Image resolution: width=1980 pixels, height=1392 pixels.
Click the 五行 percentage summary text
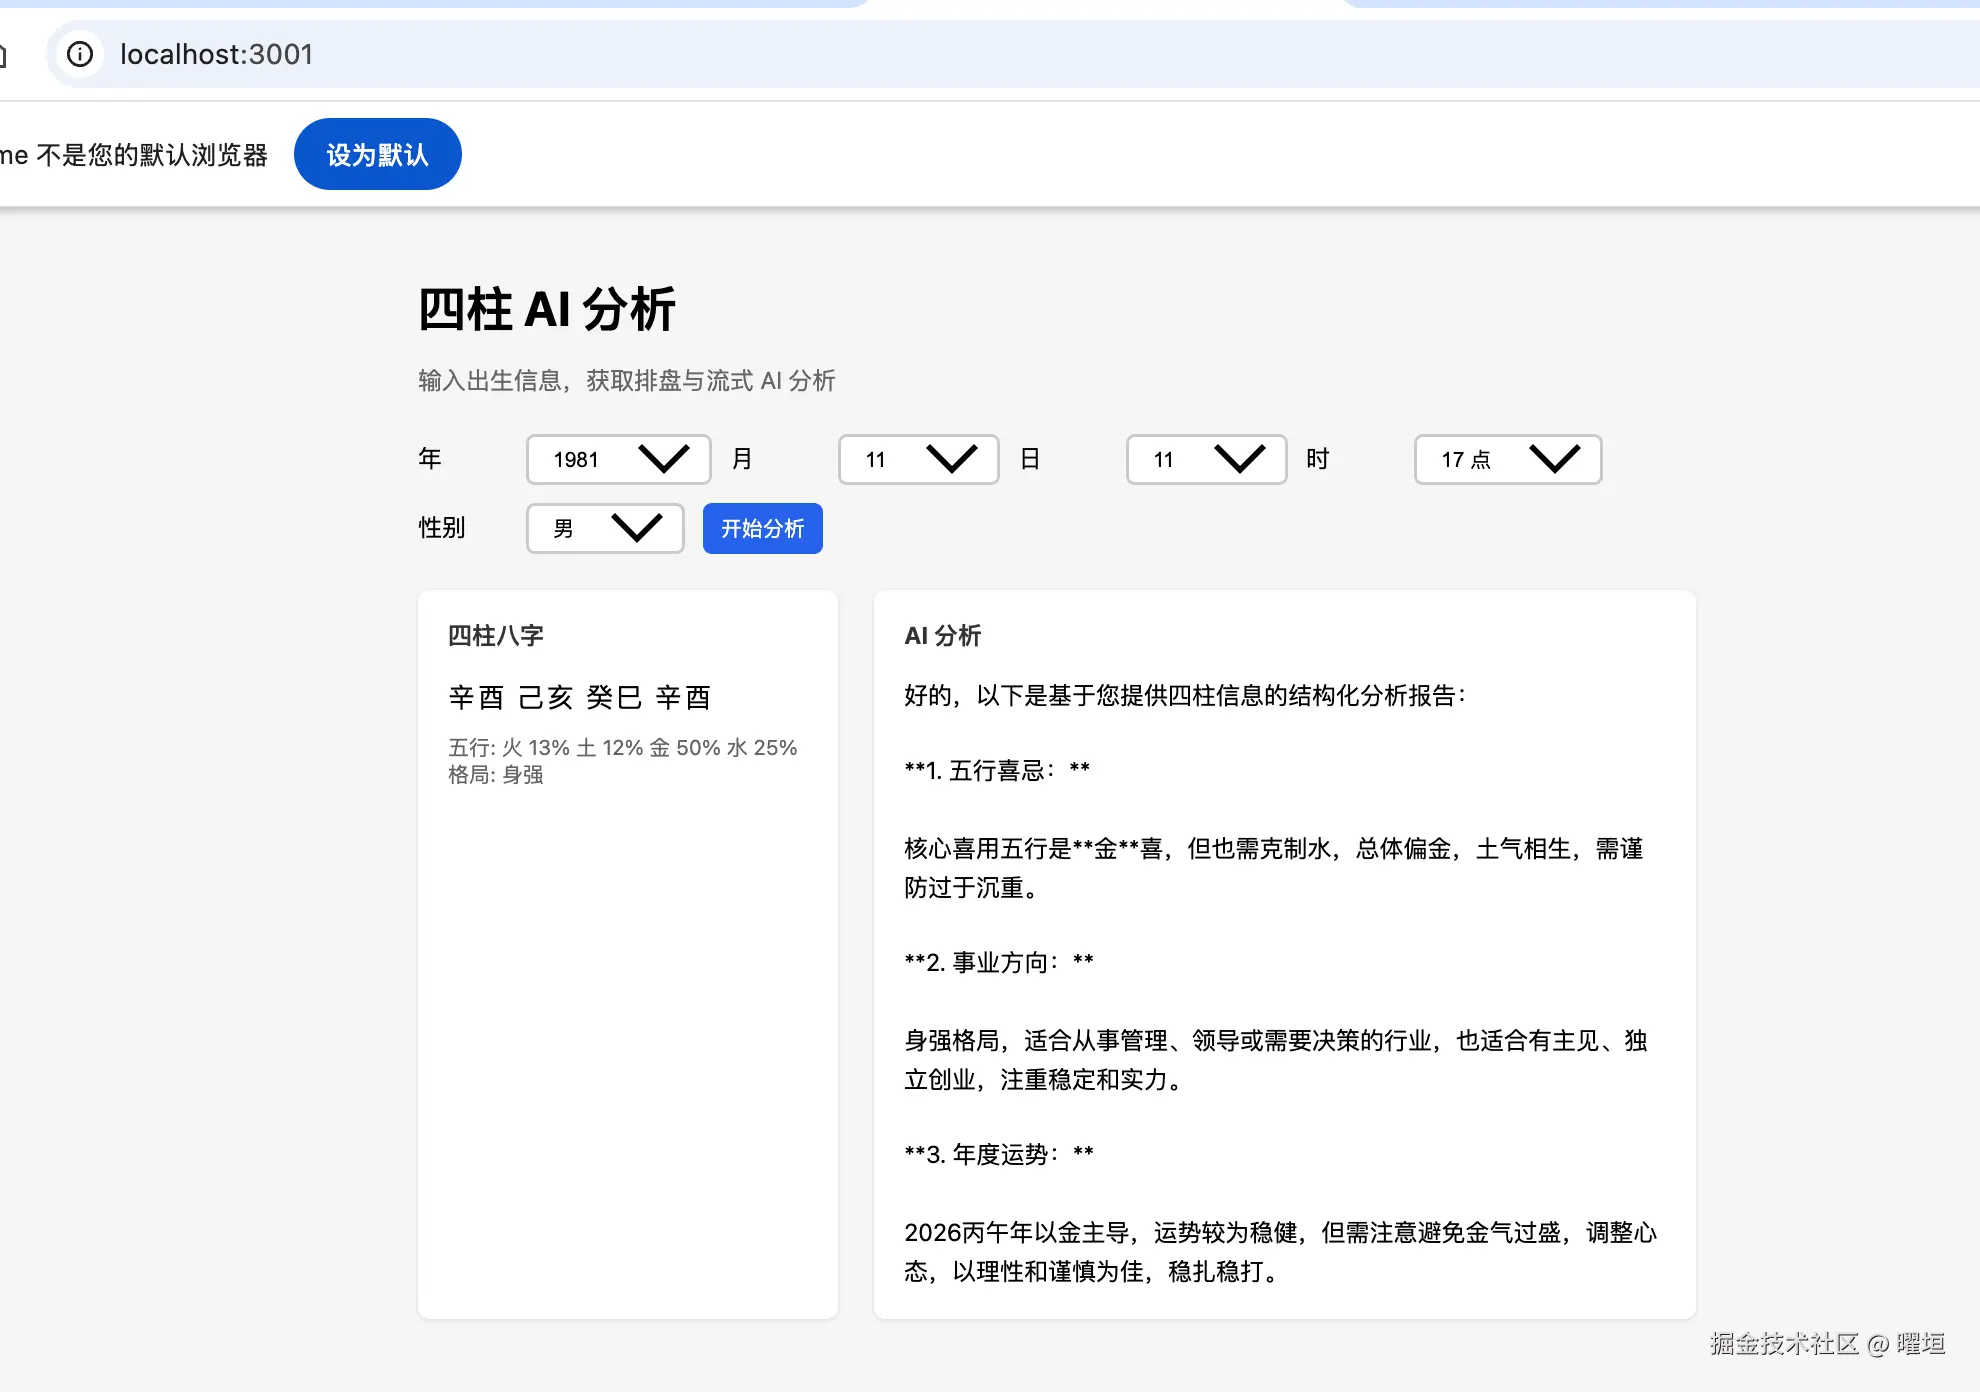point(622,747)
